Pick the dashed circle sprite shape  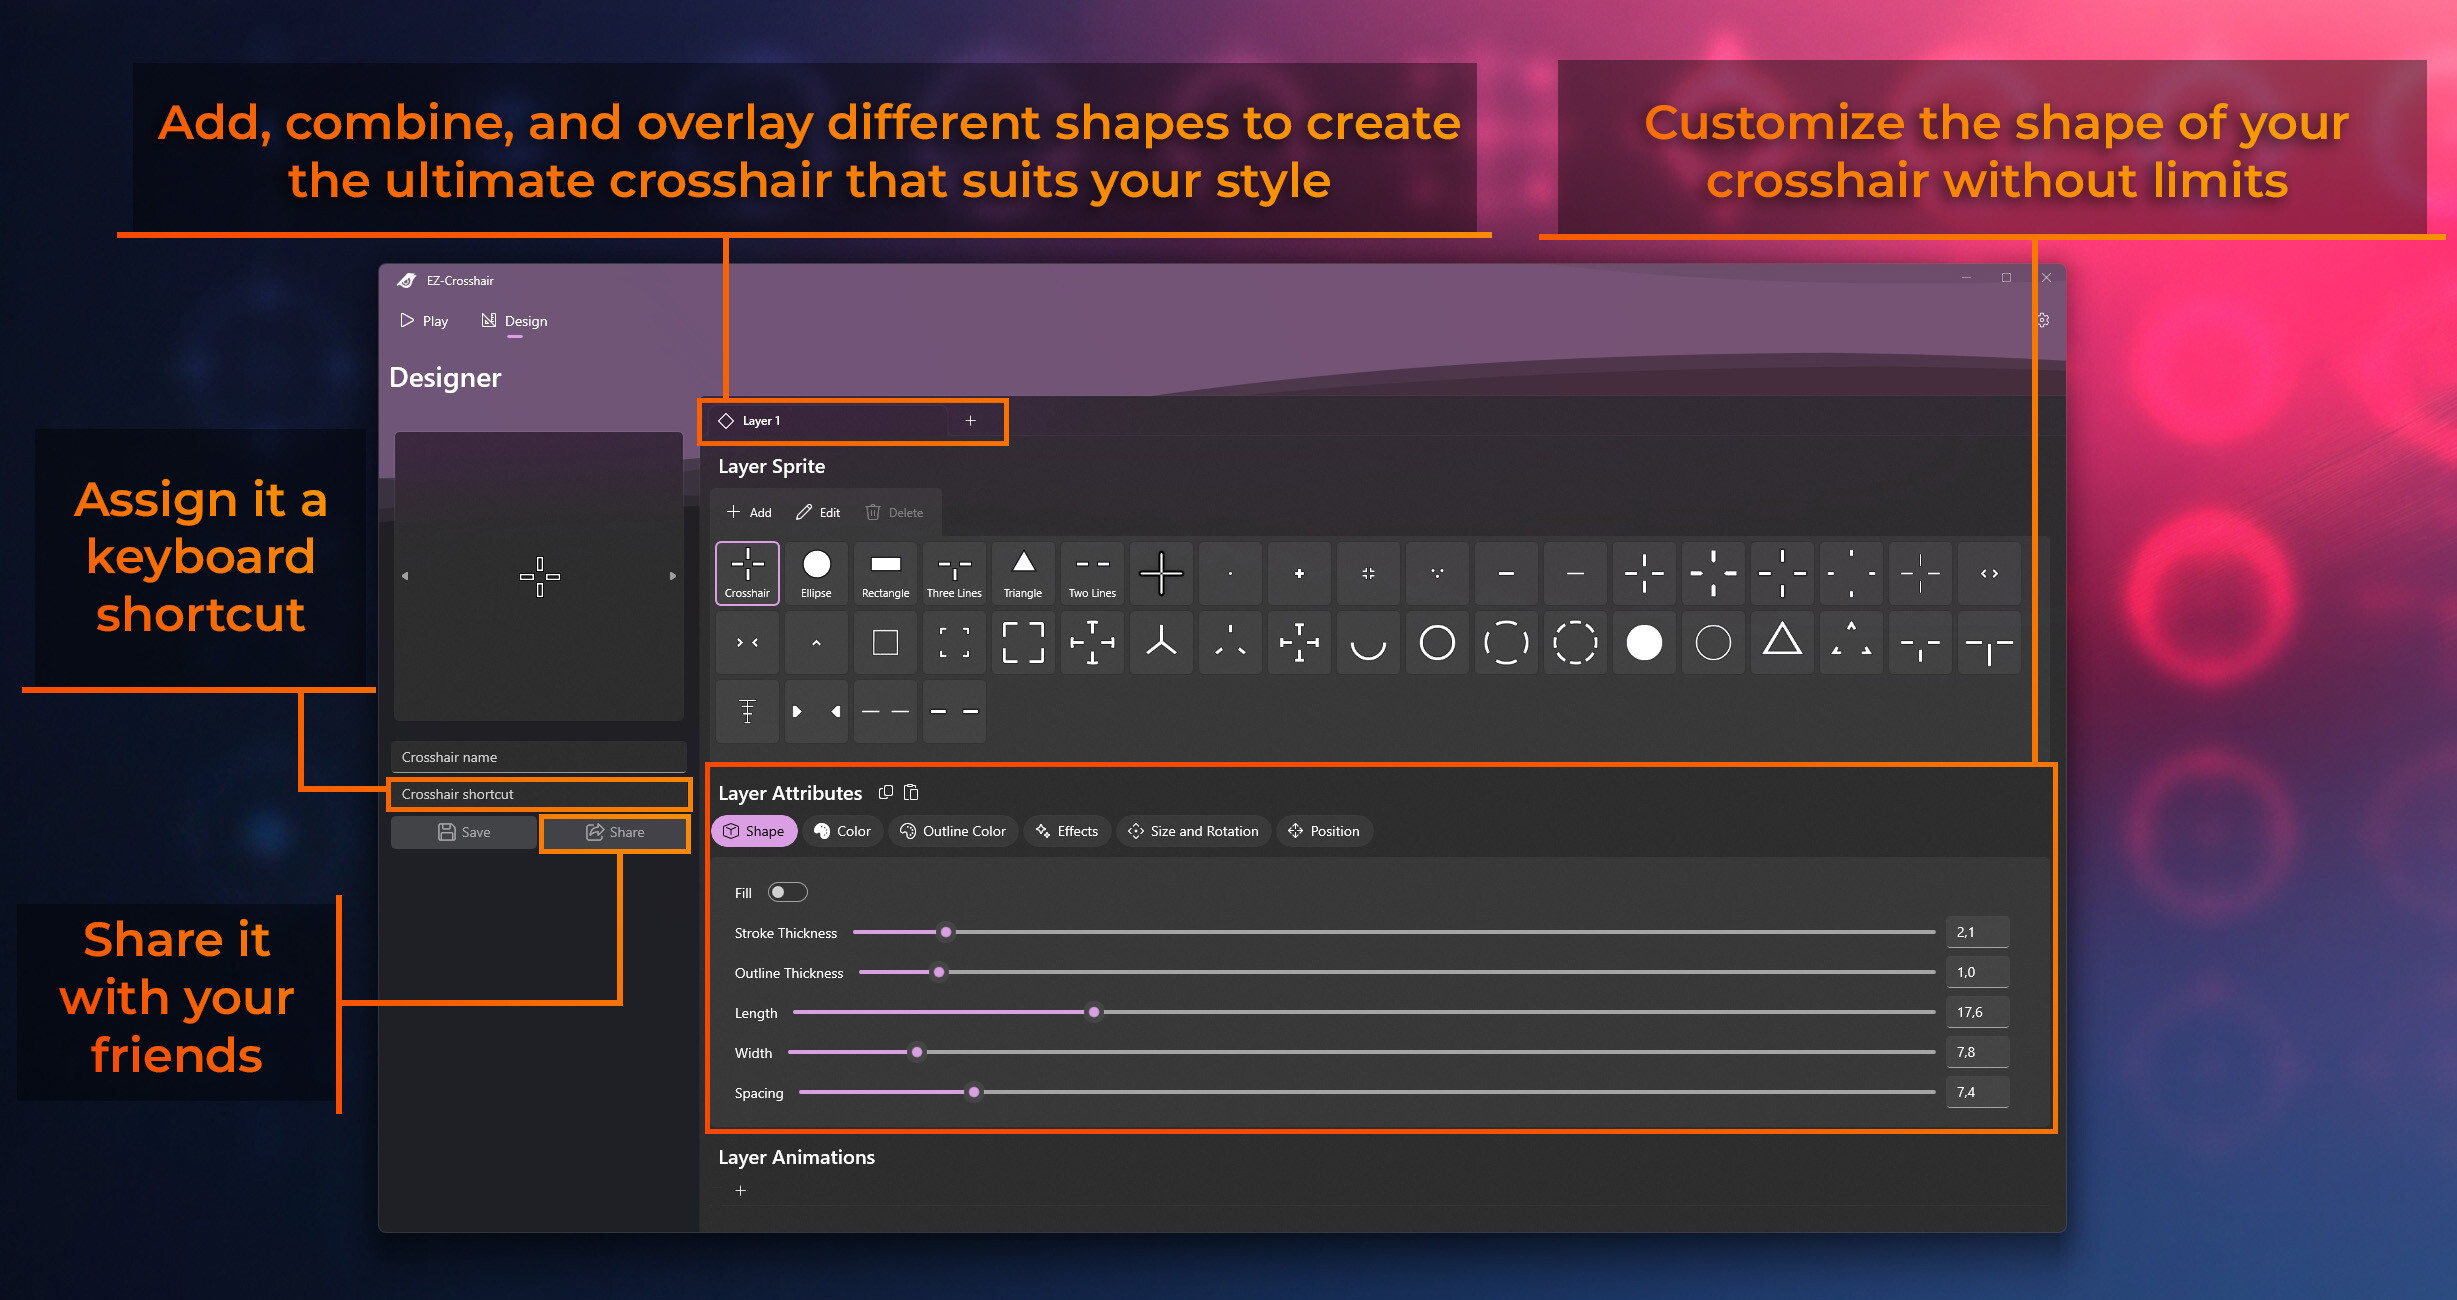point(1575,643)
